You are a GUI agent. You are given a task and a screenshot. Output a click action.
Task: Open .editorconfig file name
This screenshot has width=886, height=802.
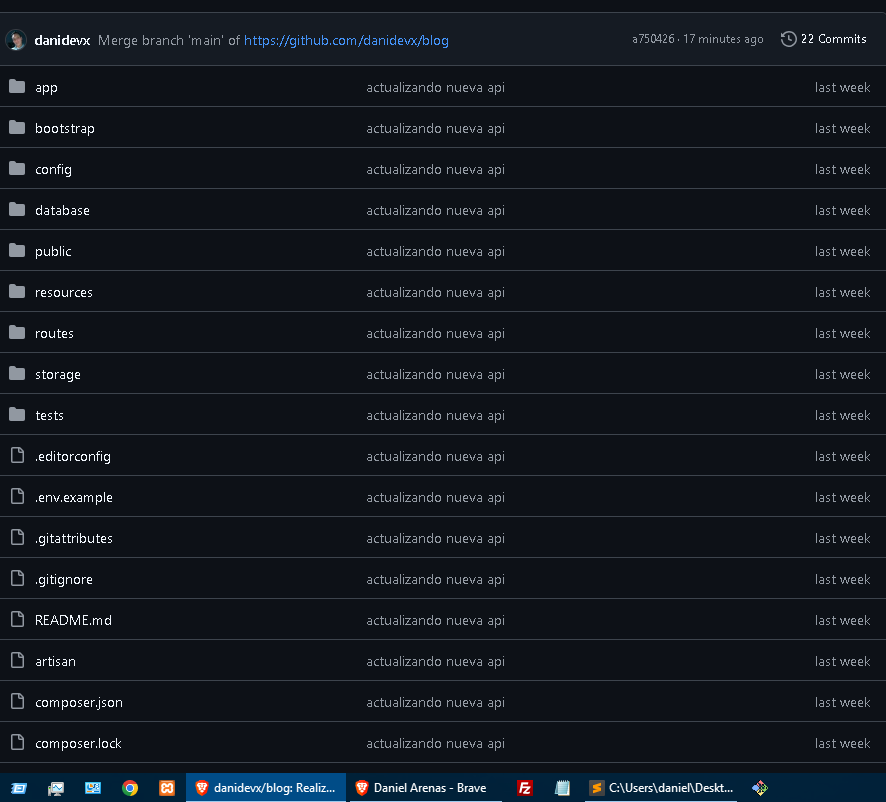tap(73, 457)
